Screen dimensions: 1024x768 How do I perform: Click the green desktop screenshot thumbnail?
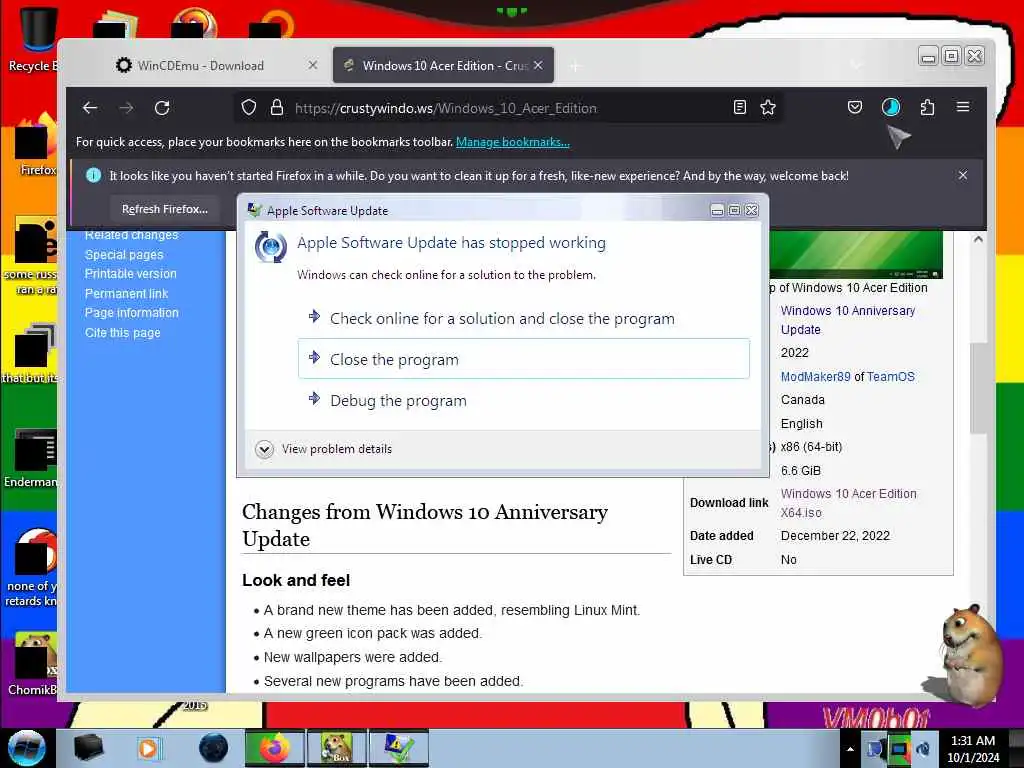tap(856, 254)
